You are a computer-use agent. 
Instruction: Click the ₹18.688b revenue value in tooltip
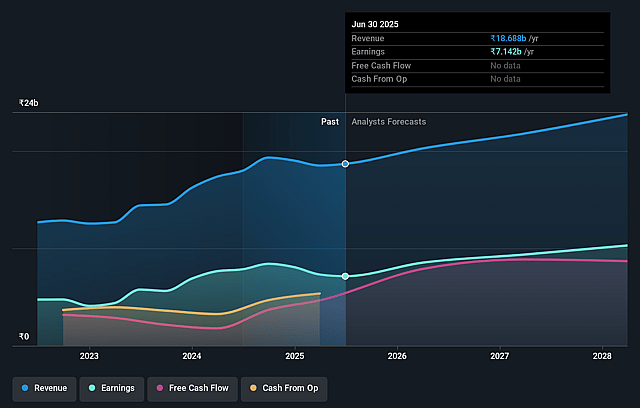[508, 38]
